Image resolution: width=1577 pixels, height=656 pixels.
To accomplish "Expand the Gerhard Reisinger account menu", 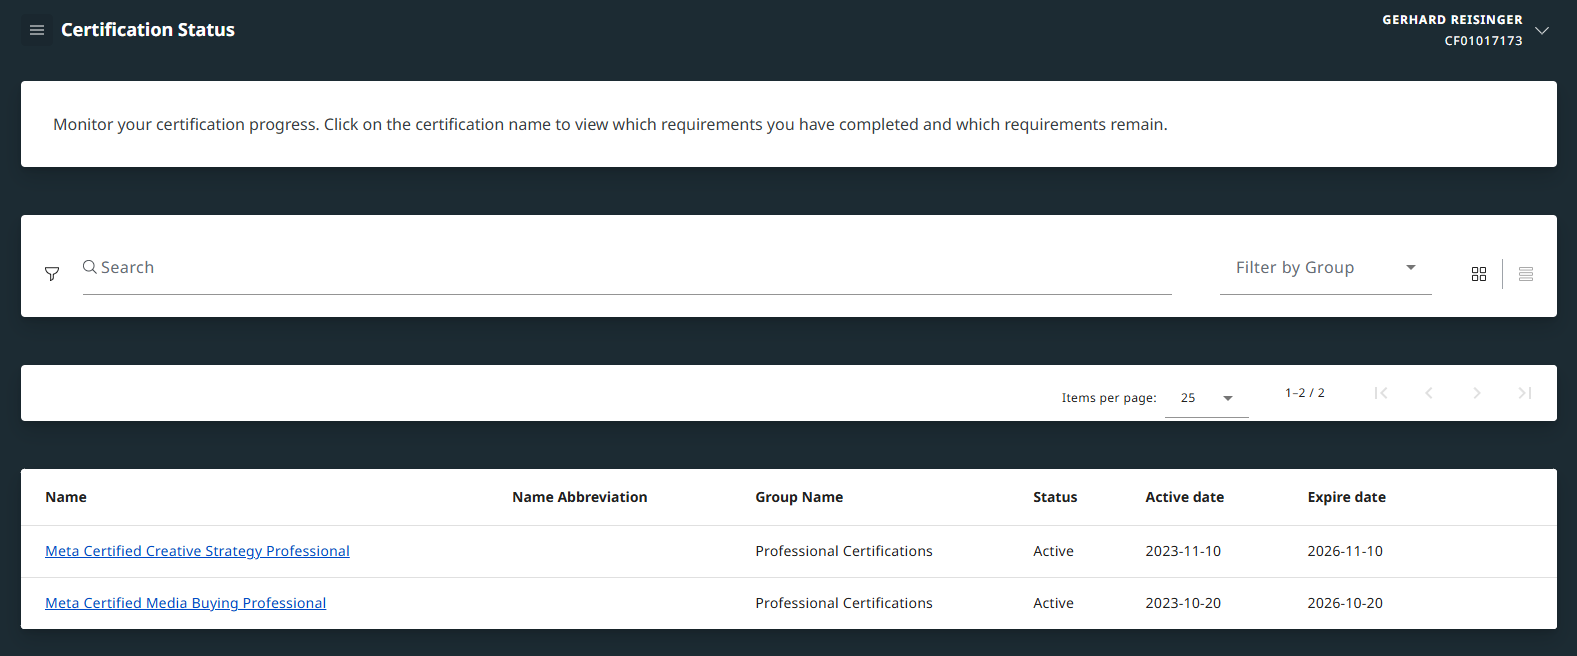I will point(1542,30).
